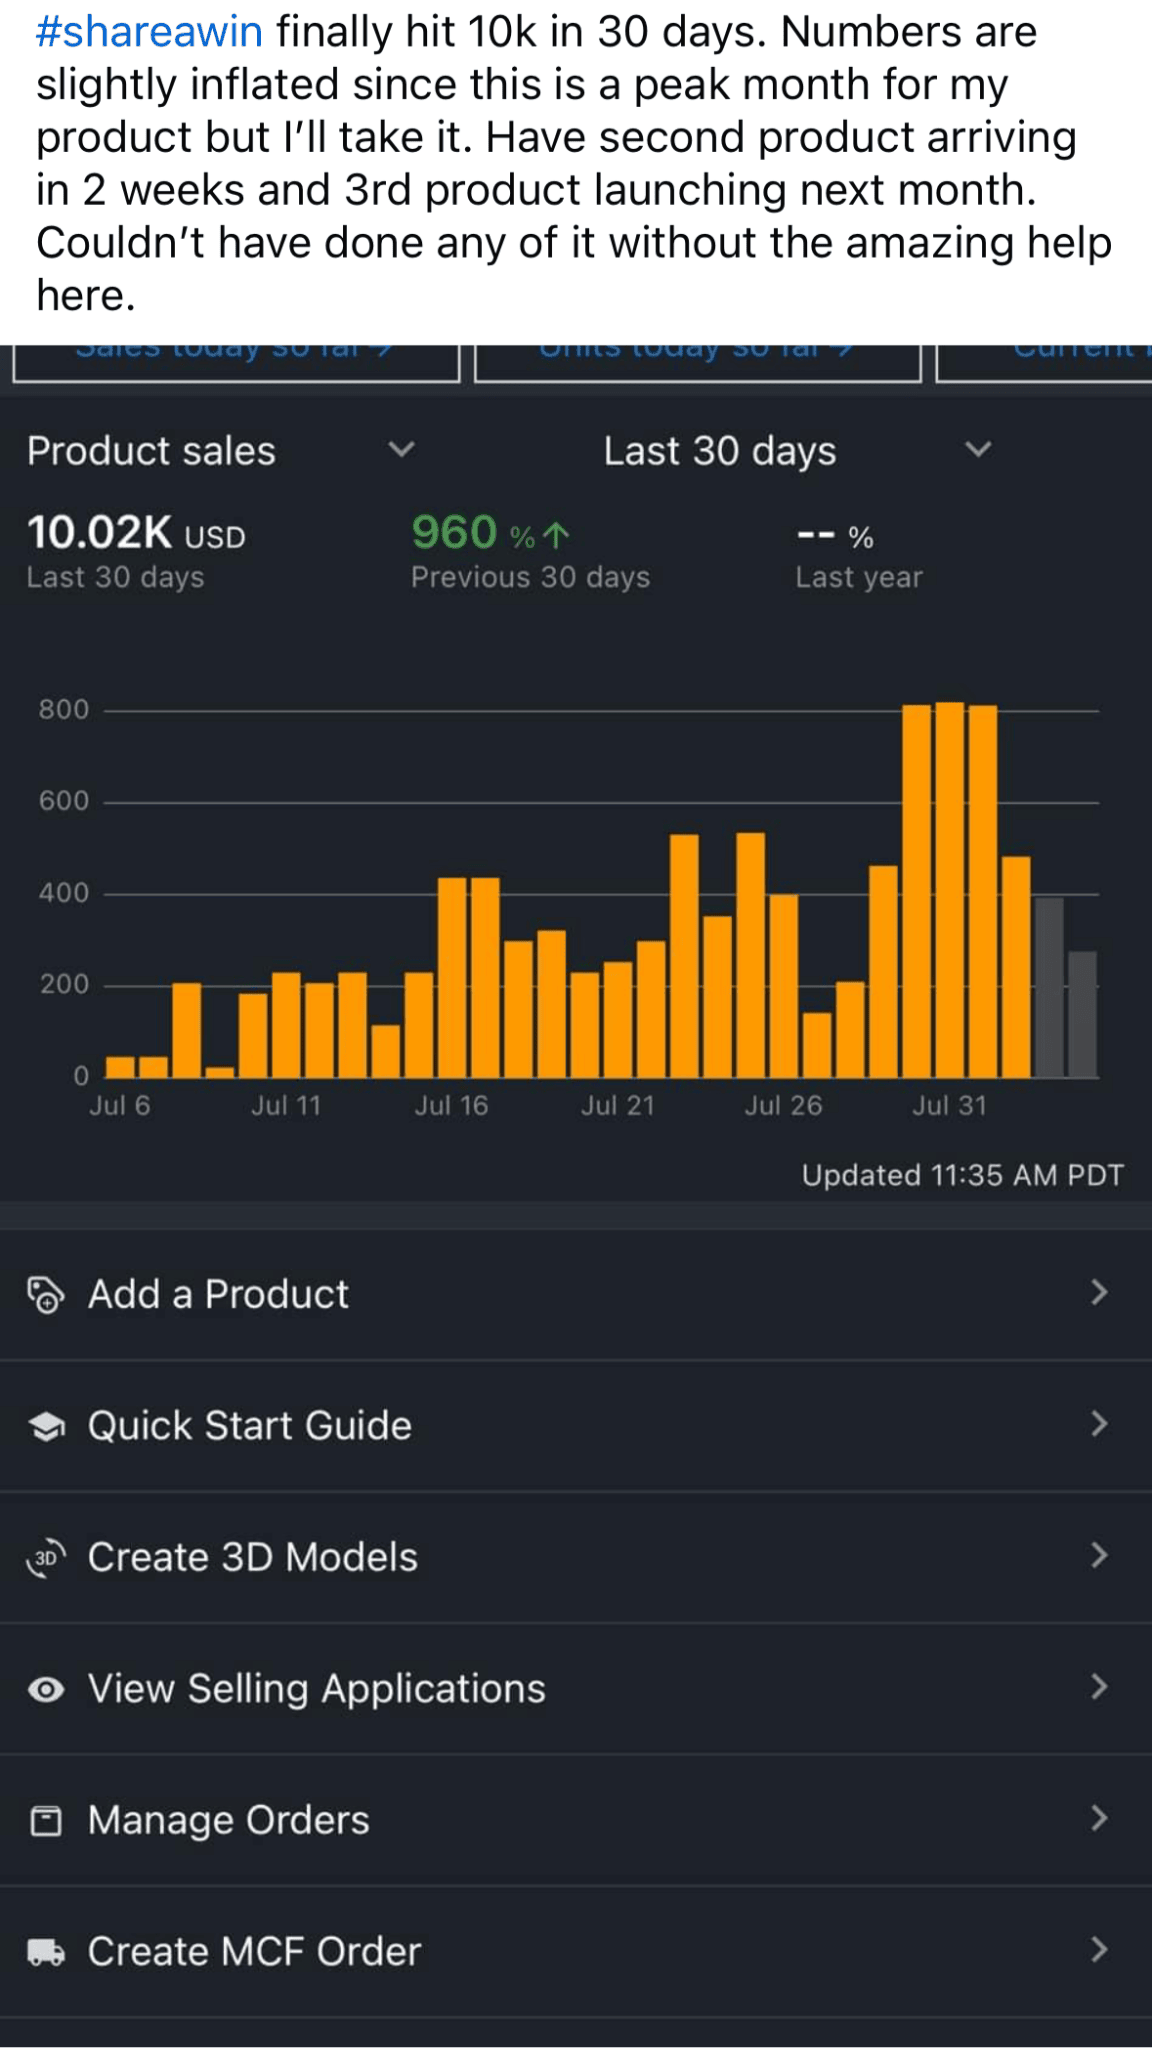Open the Create 3D Models menu item
This screenshot has width=1152, height=2048.
click(x=253, y=1557)
